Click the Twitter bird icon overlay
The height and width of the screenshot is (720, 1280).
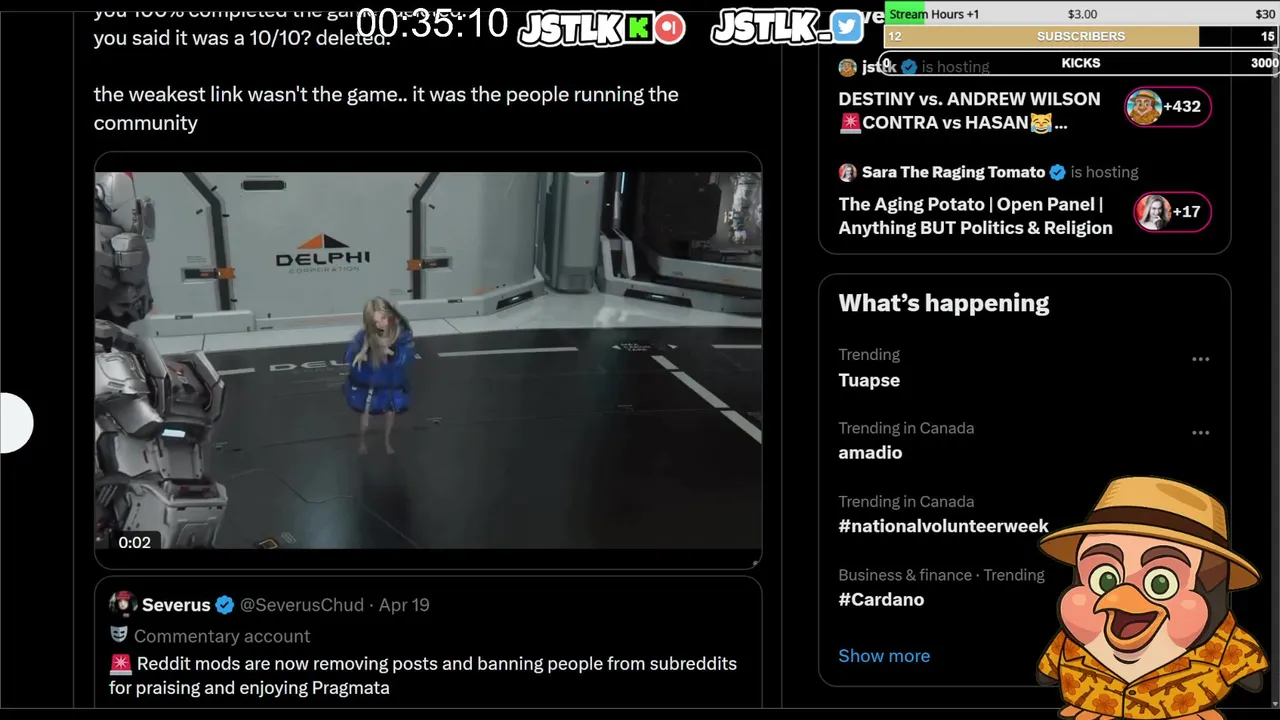click(846, 27)
